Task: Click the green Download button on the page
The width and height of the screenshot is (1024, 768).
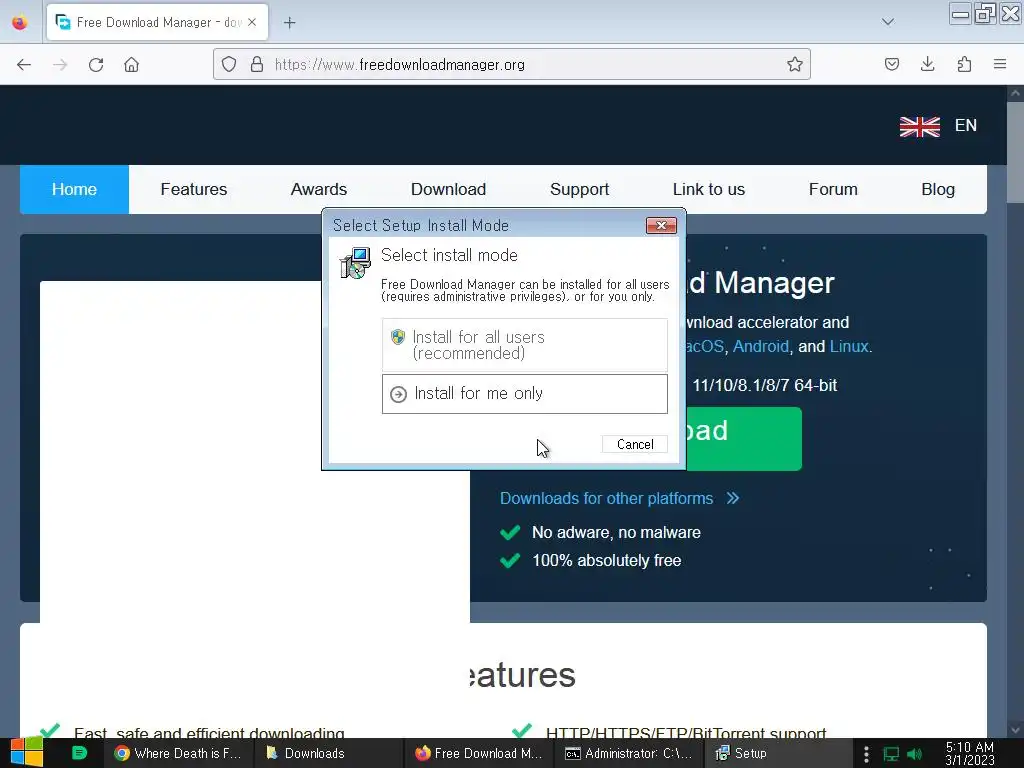Action: click(743, 439)
